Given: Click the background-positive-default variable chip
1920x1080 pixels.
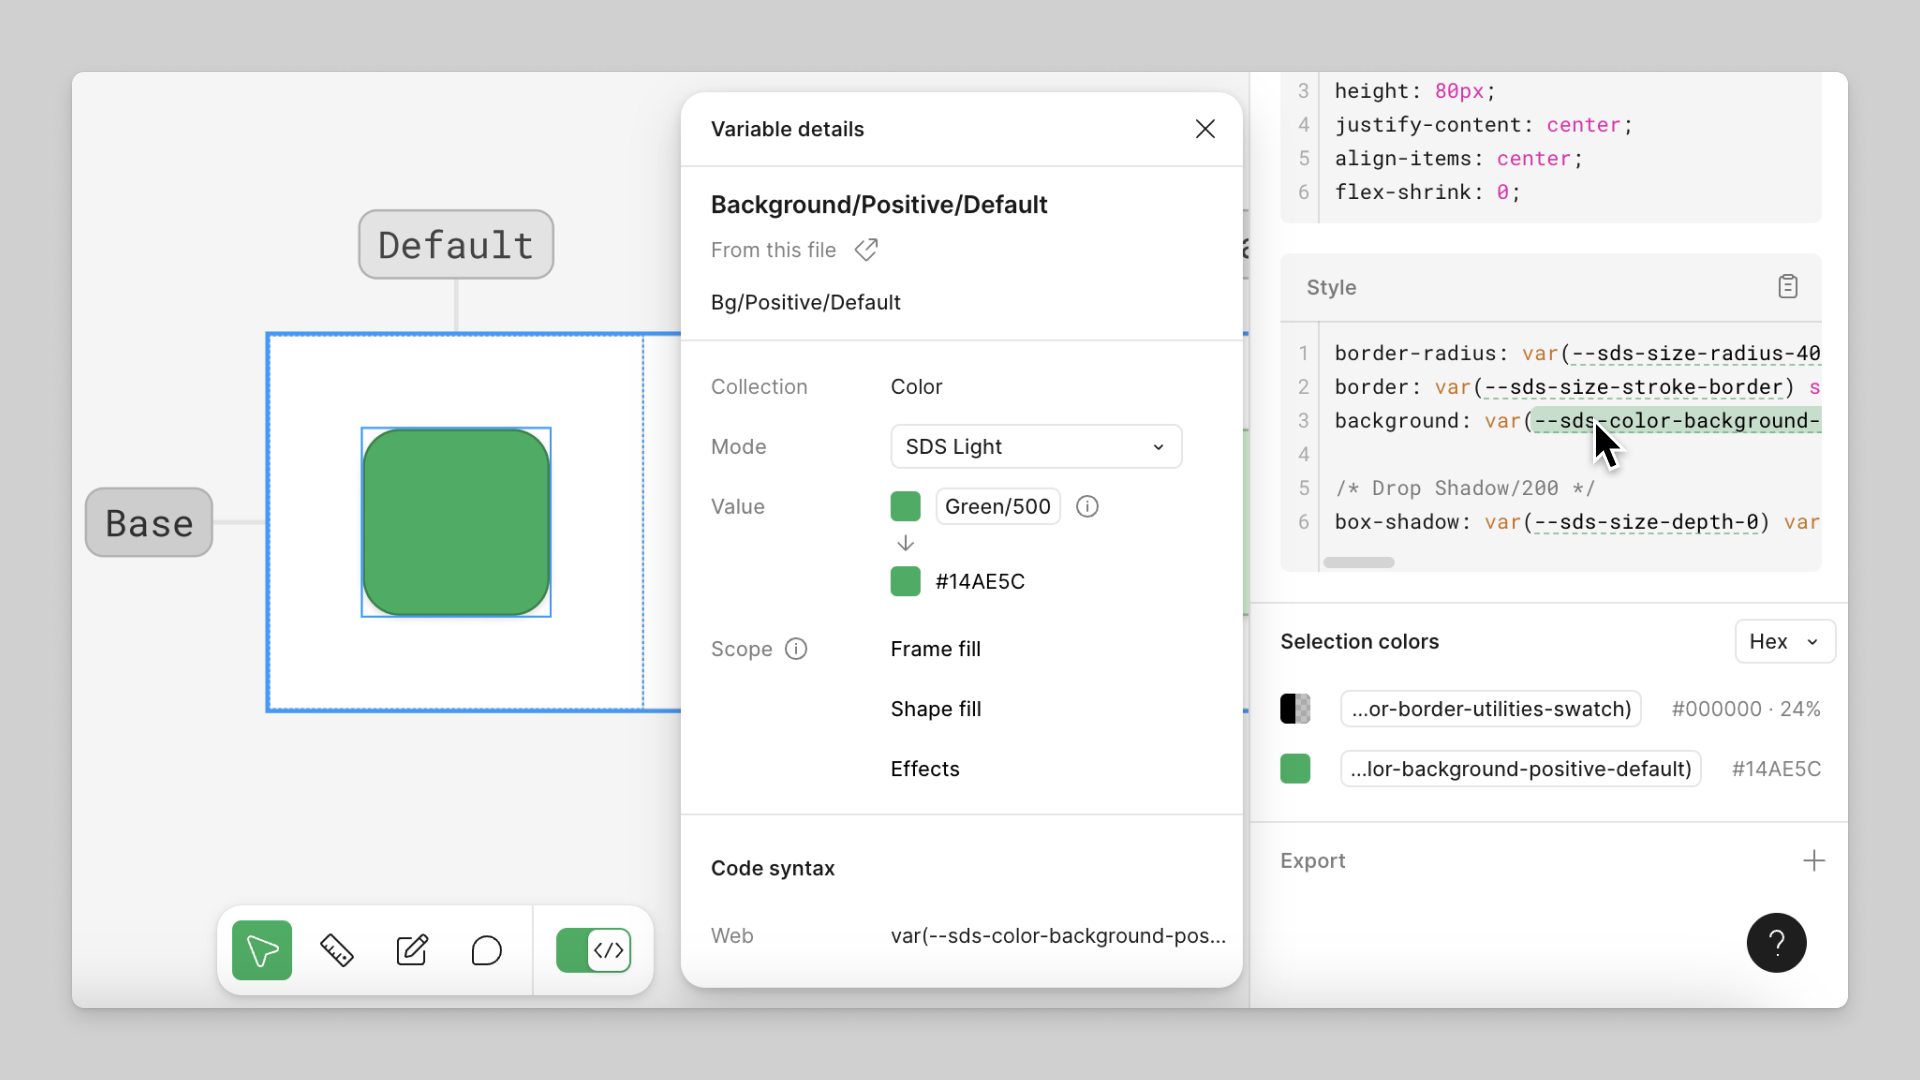Looking at the screenshot, I should coord(1520,769).
